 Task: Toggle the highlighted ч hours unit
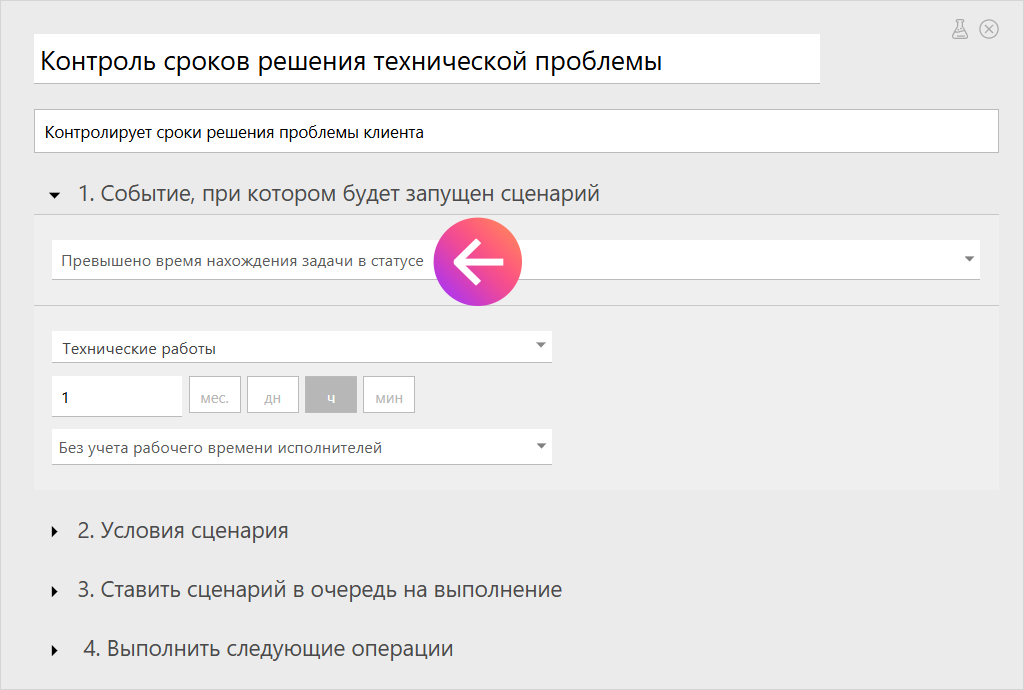330,397
